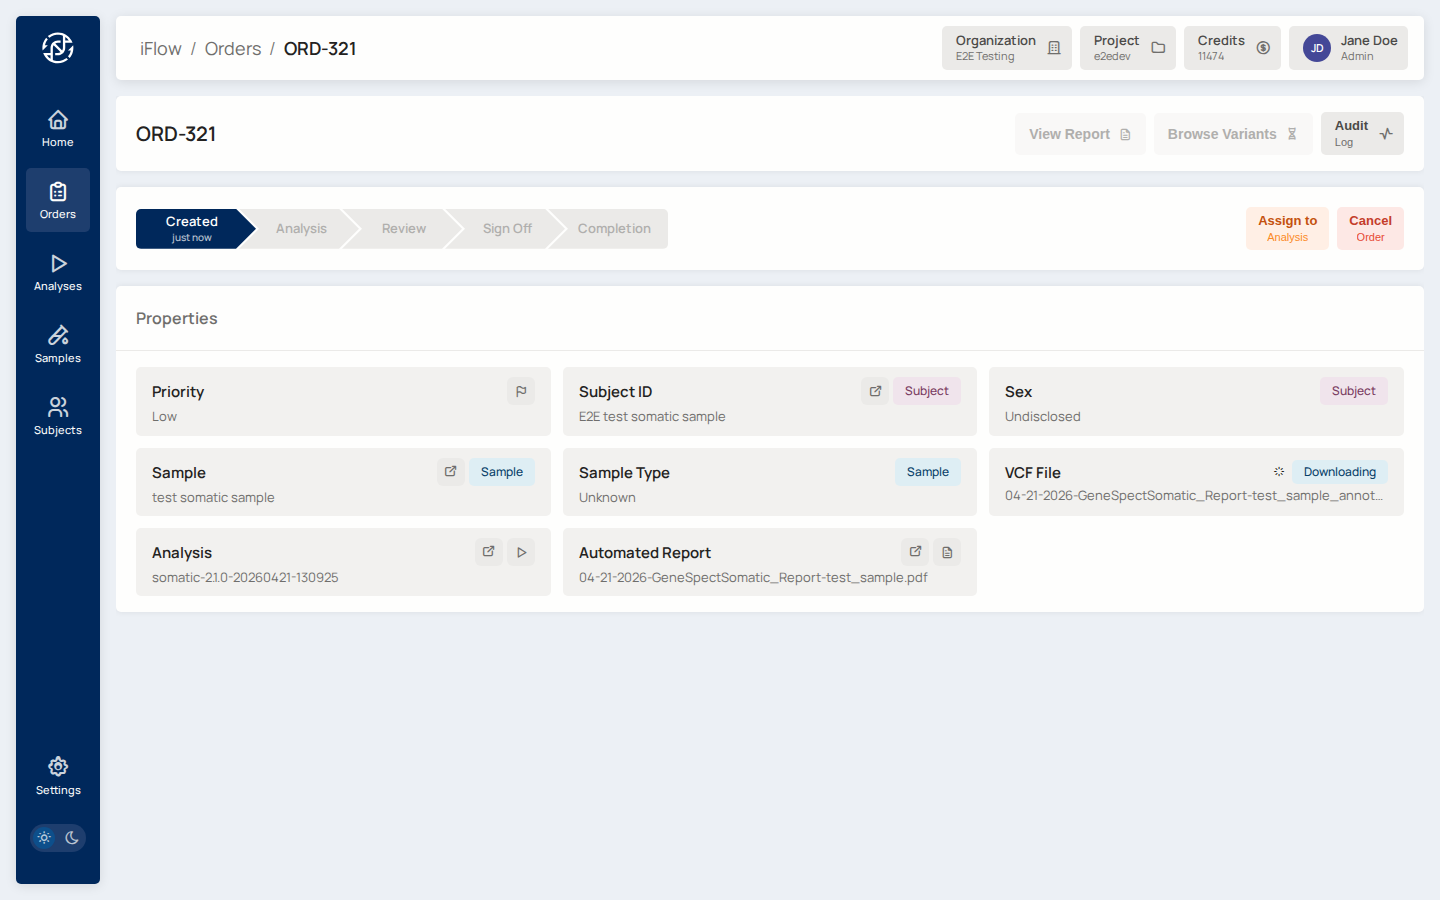Go to Analyses in sidebar
Viewport: 1440px width, 900px height.
(x=58, y=272)
